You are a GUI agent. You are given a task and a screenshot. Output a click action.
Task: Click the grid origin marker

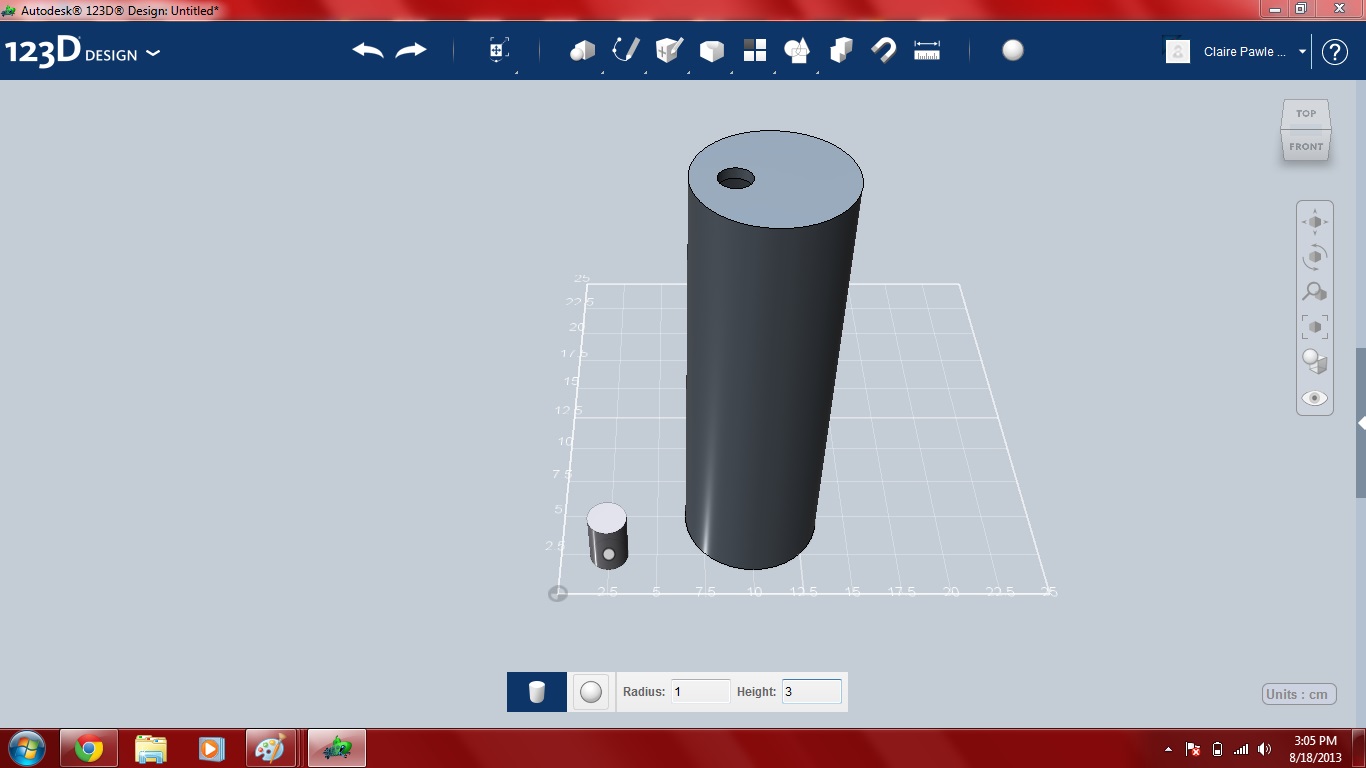(x=558, y=593)
